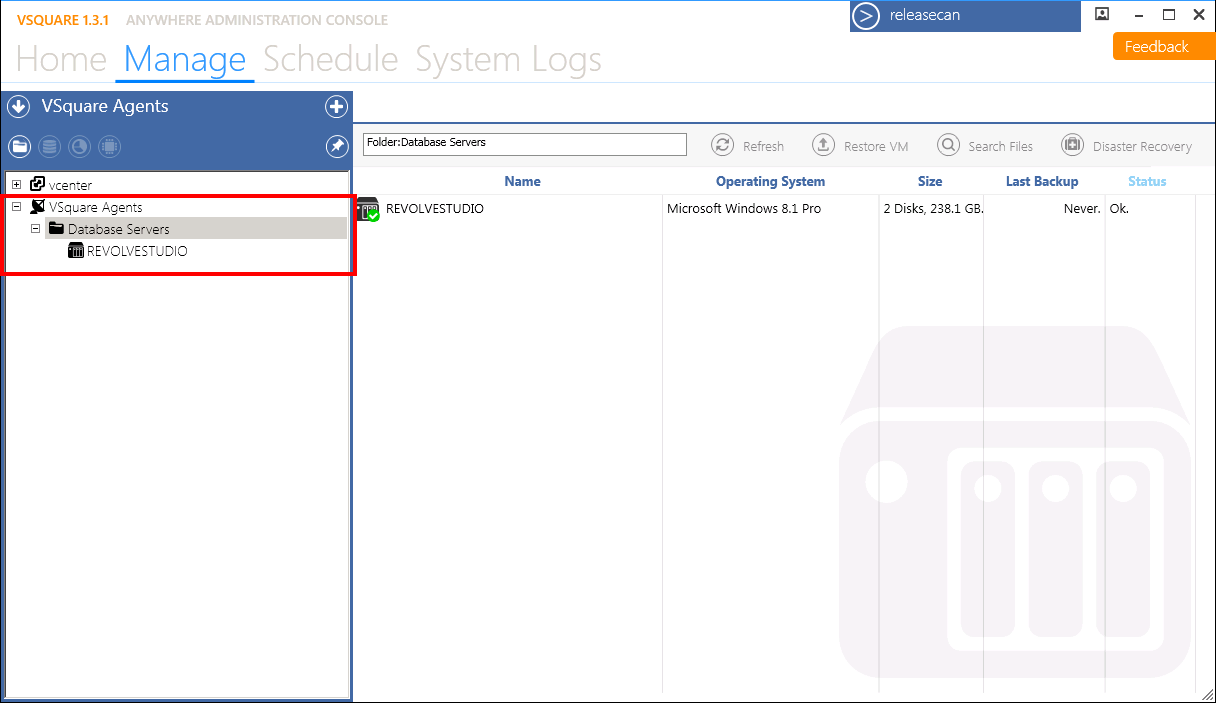Click the down-arrow icon beside VSquare Agents header

click(18, 107)
